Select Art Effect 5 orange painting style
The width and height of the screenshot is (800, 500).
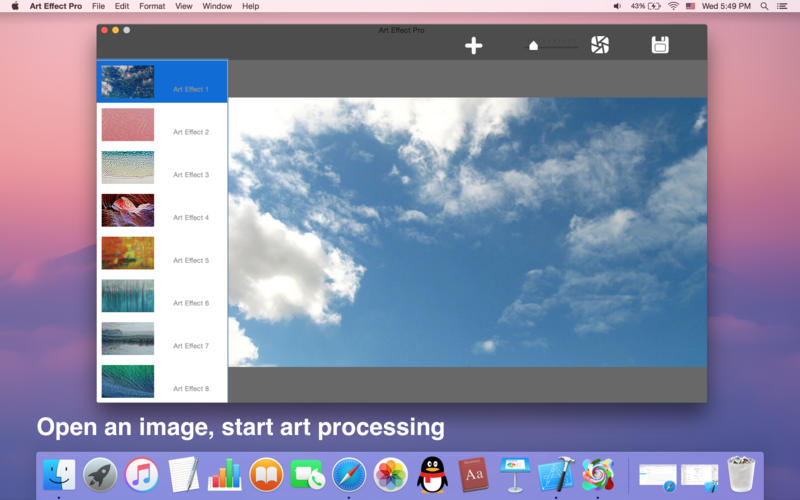tap(128, 253)
